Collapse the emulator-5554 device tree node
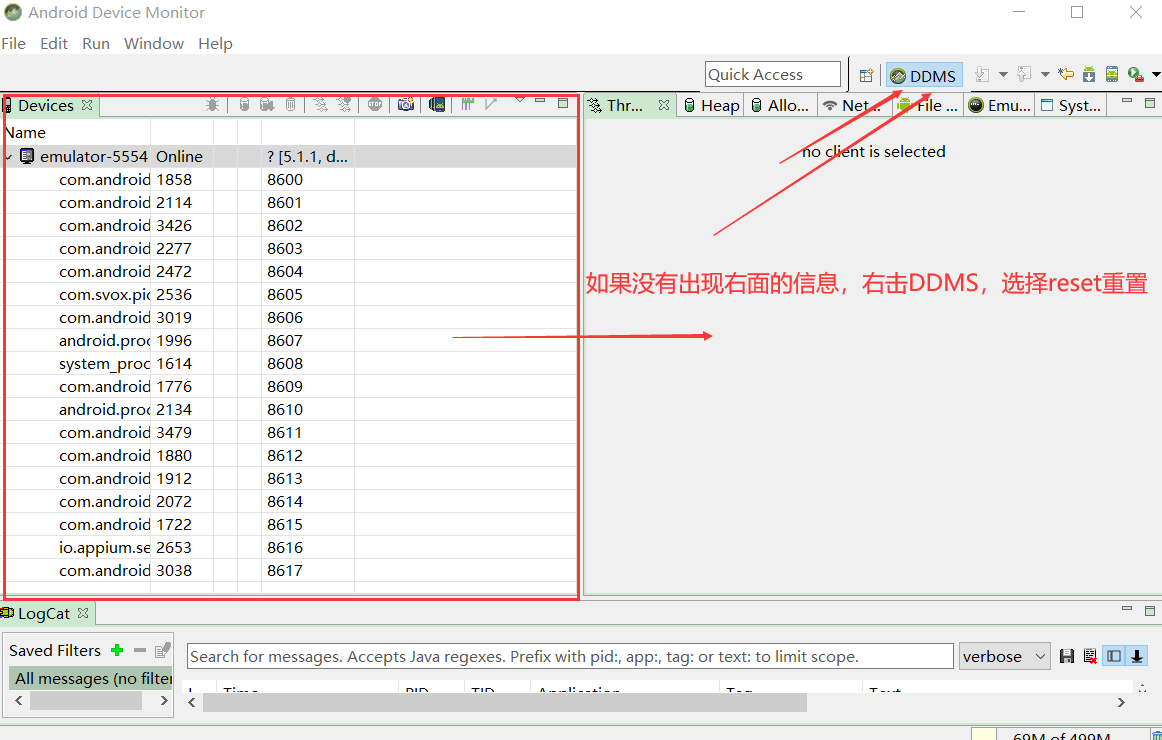 (x=9, y=157)
